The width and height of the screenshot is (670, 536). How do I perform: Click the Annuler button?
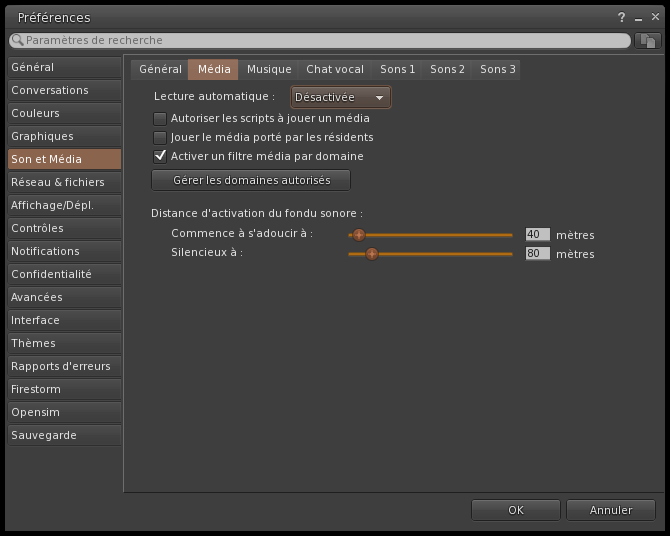(x=610, y=510)
